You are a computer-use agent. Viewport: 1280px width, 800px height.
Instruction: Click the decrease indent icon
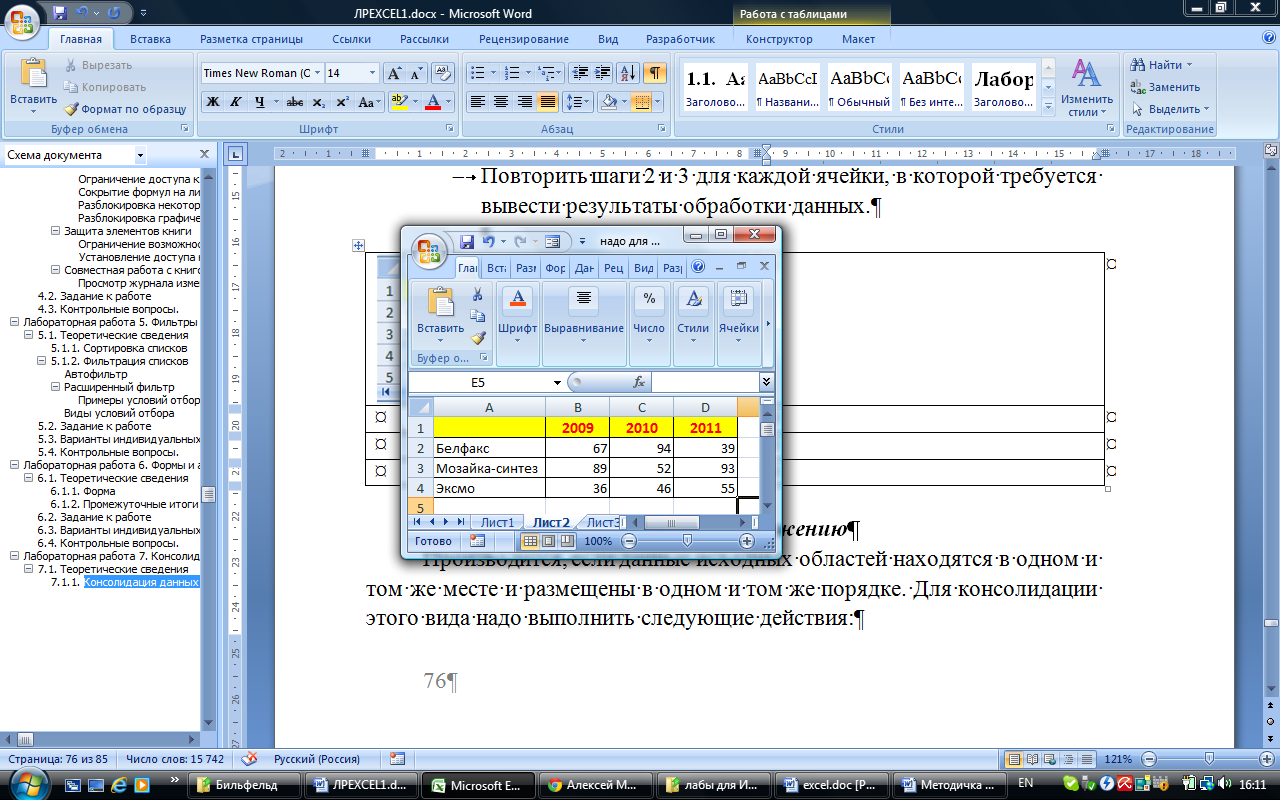click(579, 73)
